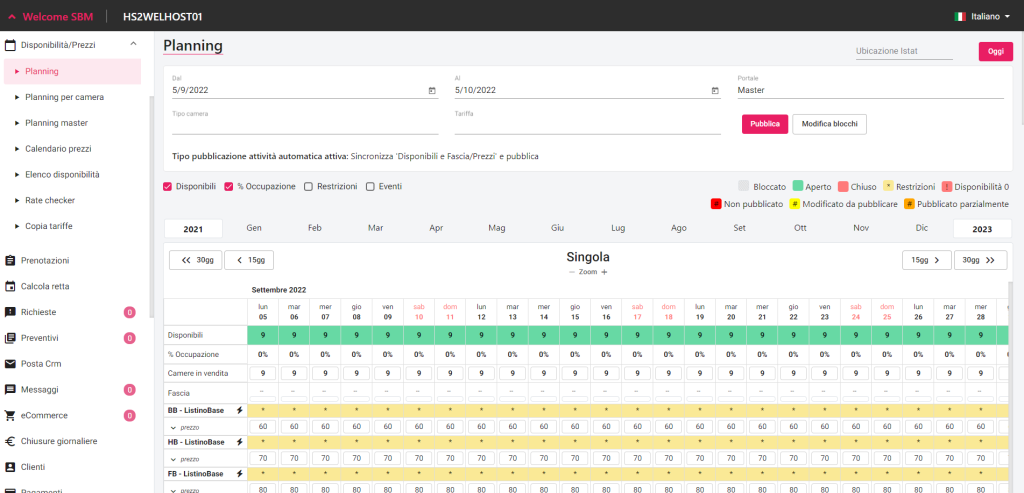The image size is (1024, 493).
Task: Advance 15gg with the button
Action: 927,260
